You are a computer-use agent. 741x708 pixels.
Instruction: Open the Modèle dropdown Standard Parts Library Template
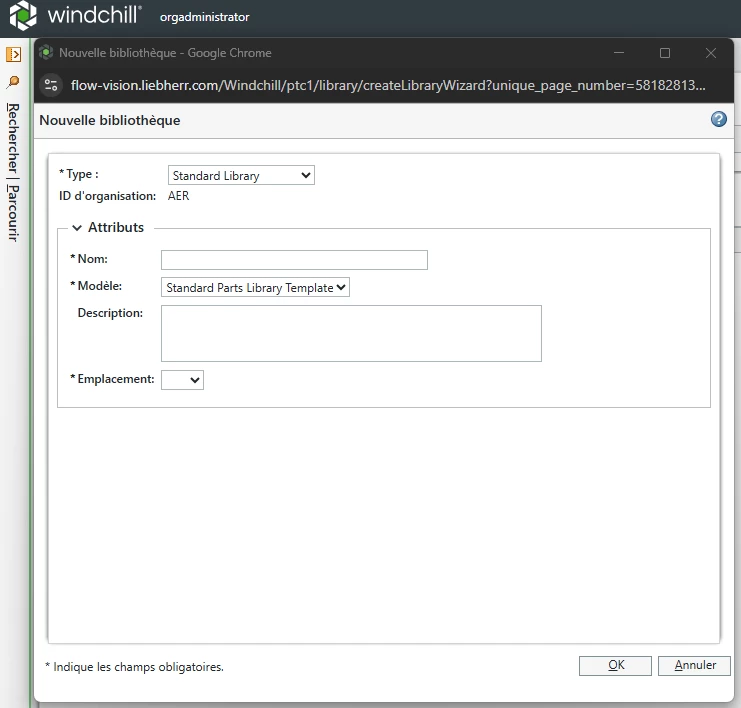pyautogui.click(x=255, y=287)
